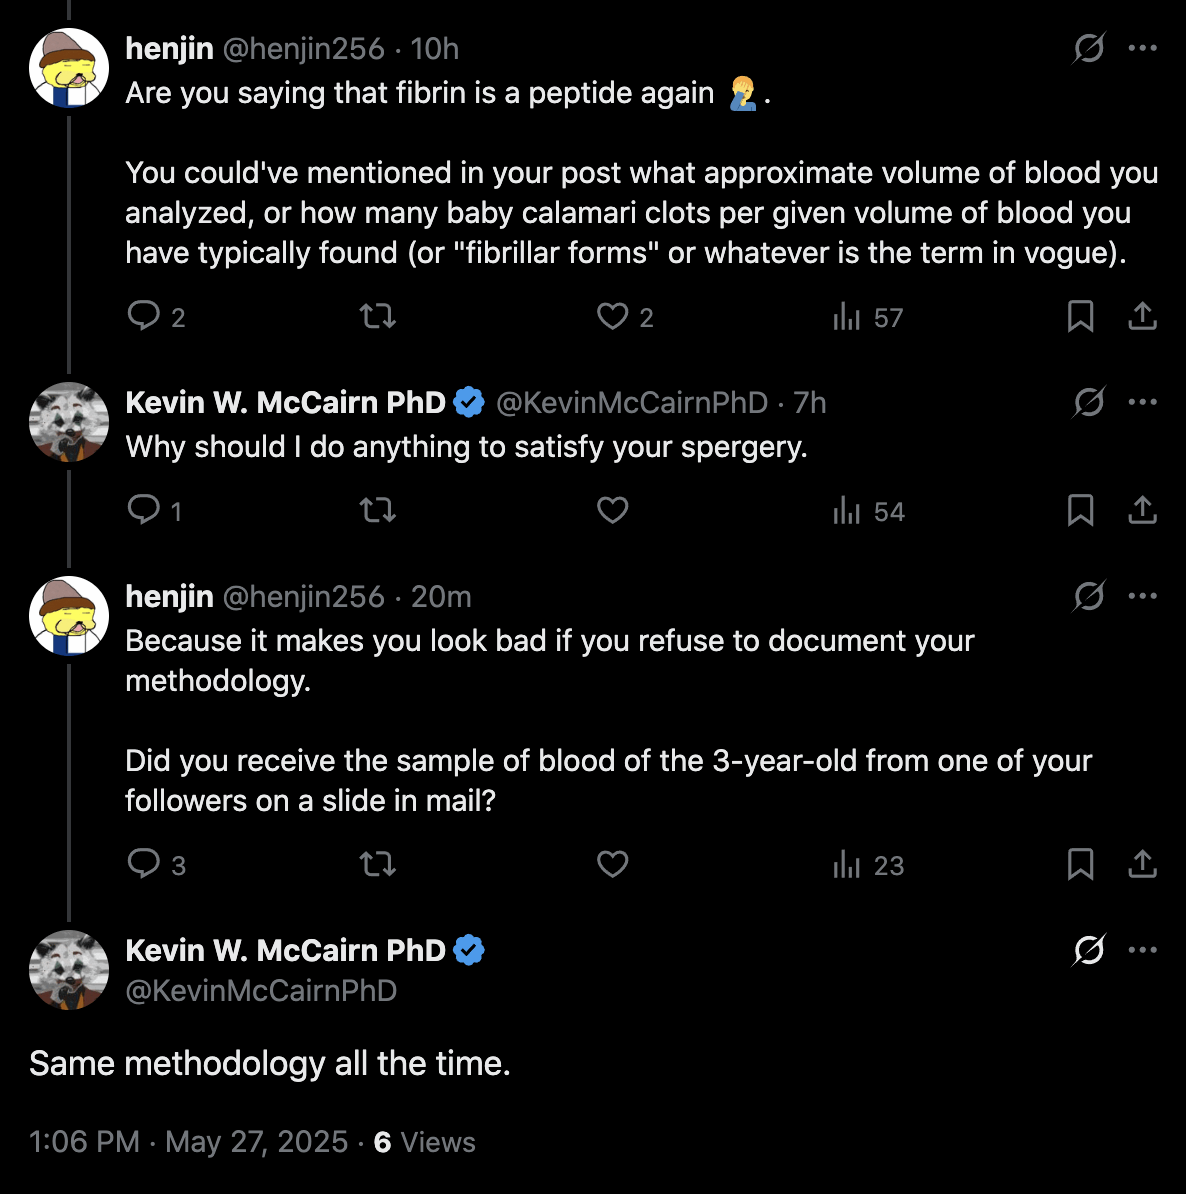Like the "satisfy your spergery" tweet

pyautogui.click(x=612, y=510)
